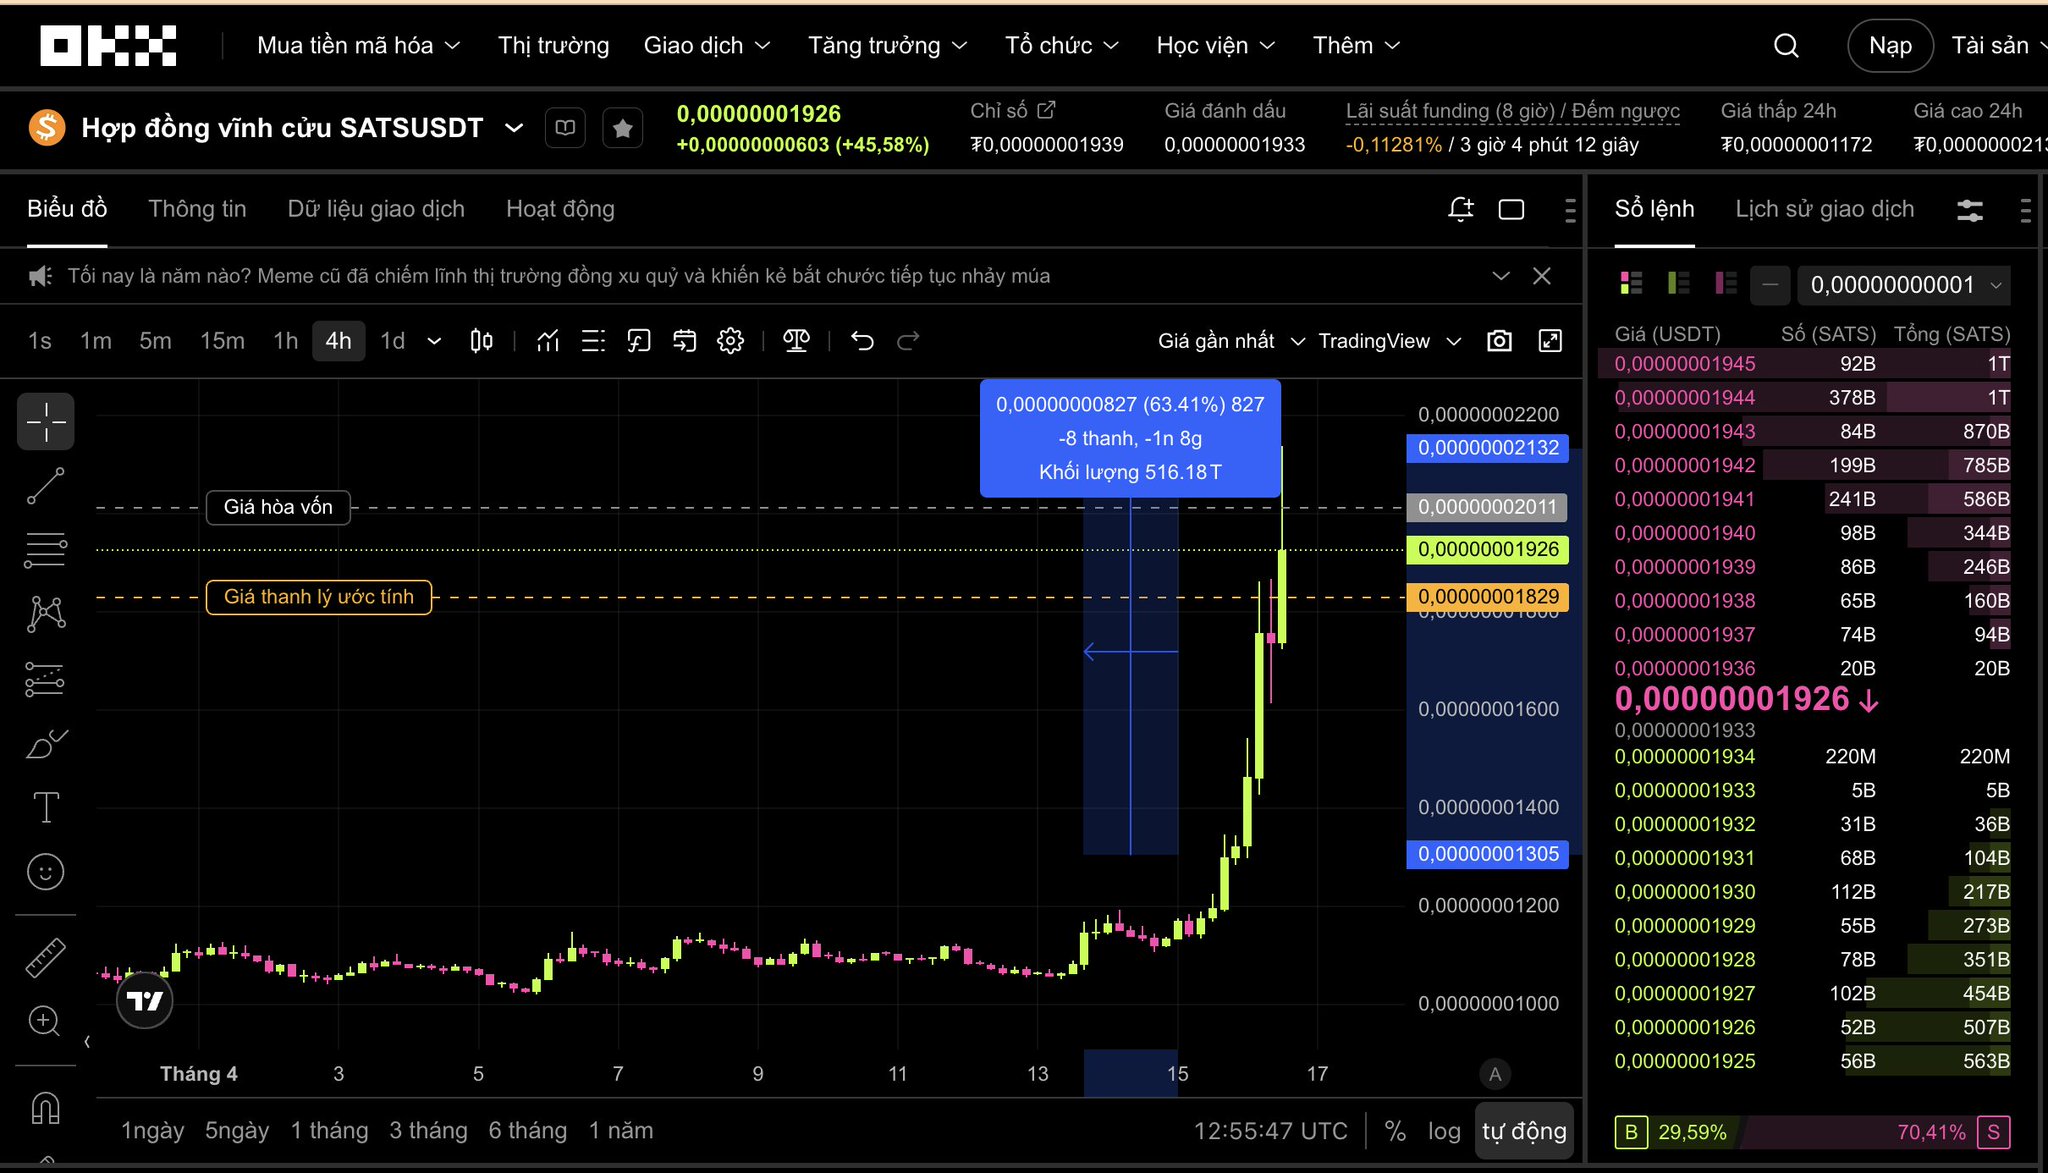Pick the text annotation tool

46,807
